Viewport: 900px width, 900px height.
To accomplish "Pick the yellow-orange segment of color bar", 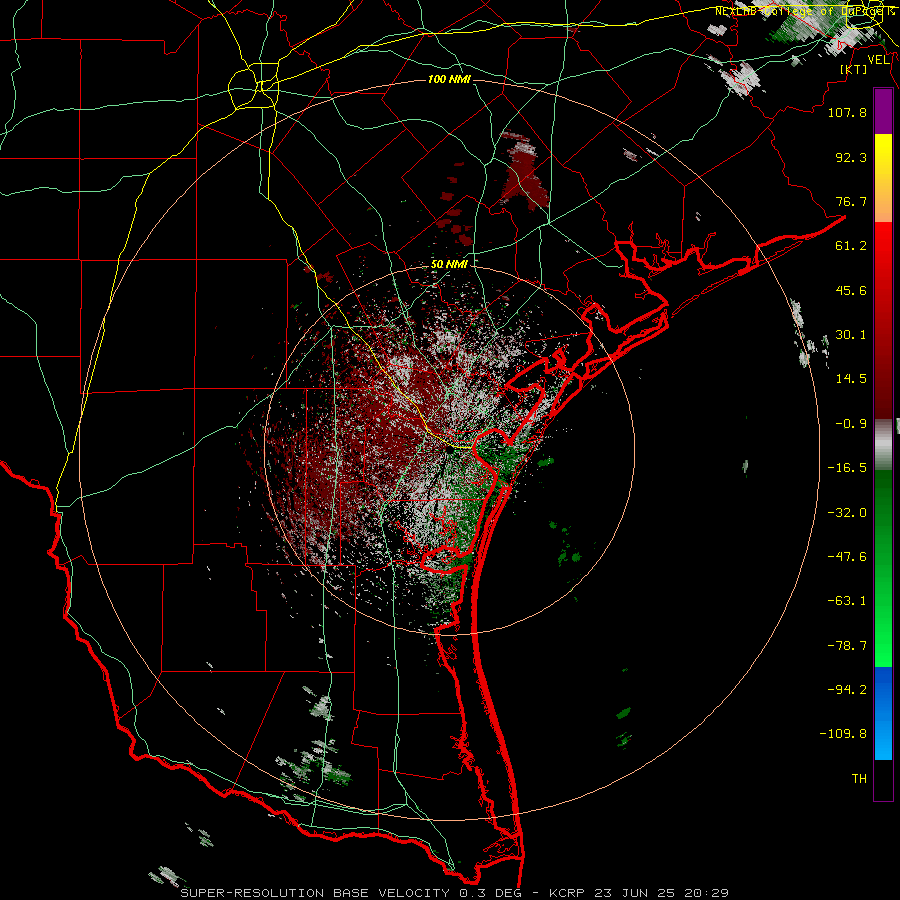I will pos(883,178).
